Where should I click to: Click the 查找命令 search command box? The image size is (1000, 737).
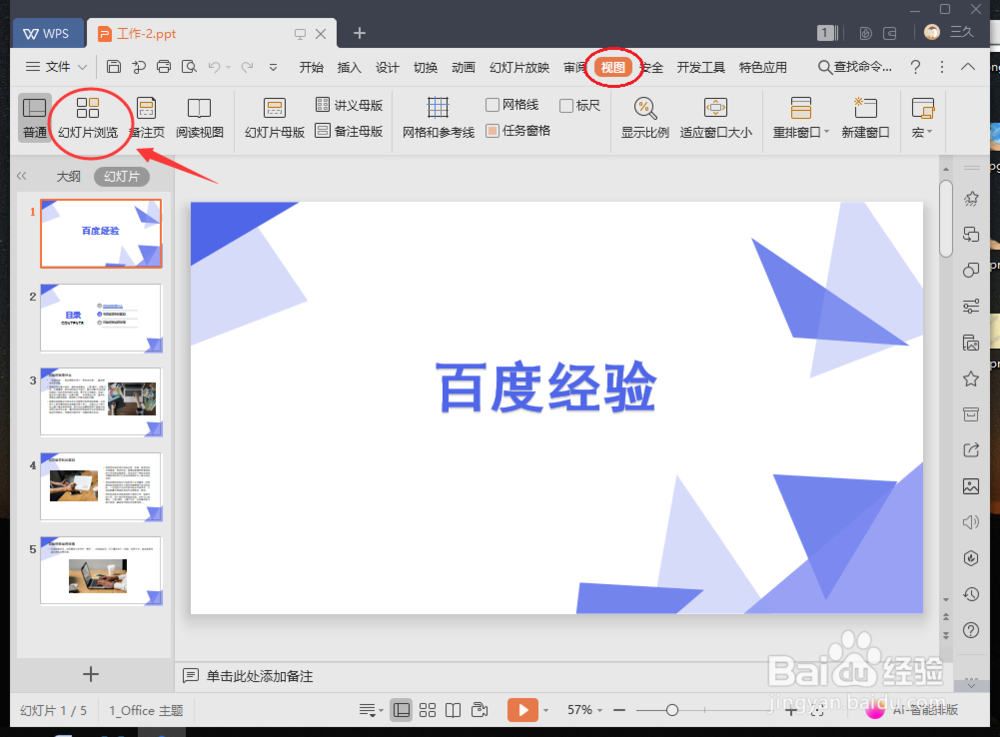click(855, 67)
